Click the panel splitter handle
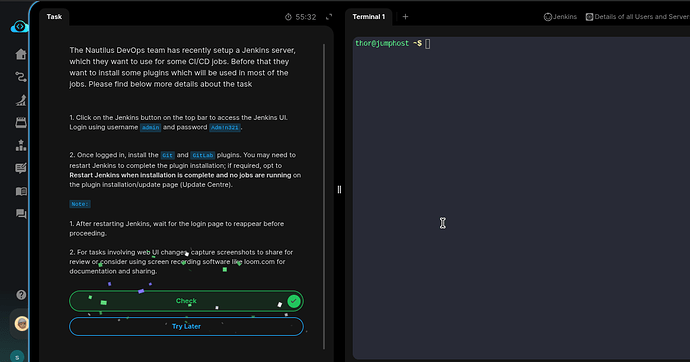 pos(339,190)
